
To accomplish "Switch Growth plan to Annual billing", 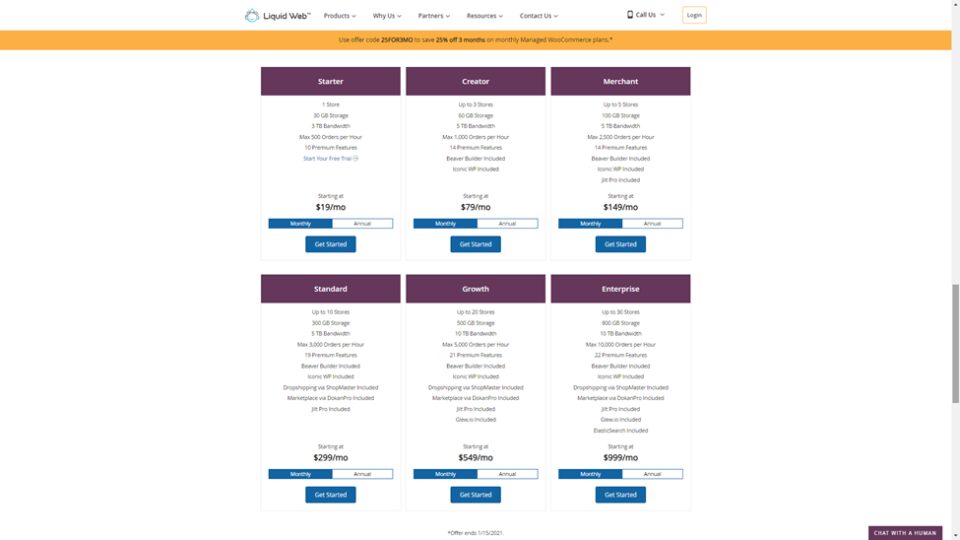I will 507,474.
